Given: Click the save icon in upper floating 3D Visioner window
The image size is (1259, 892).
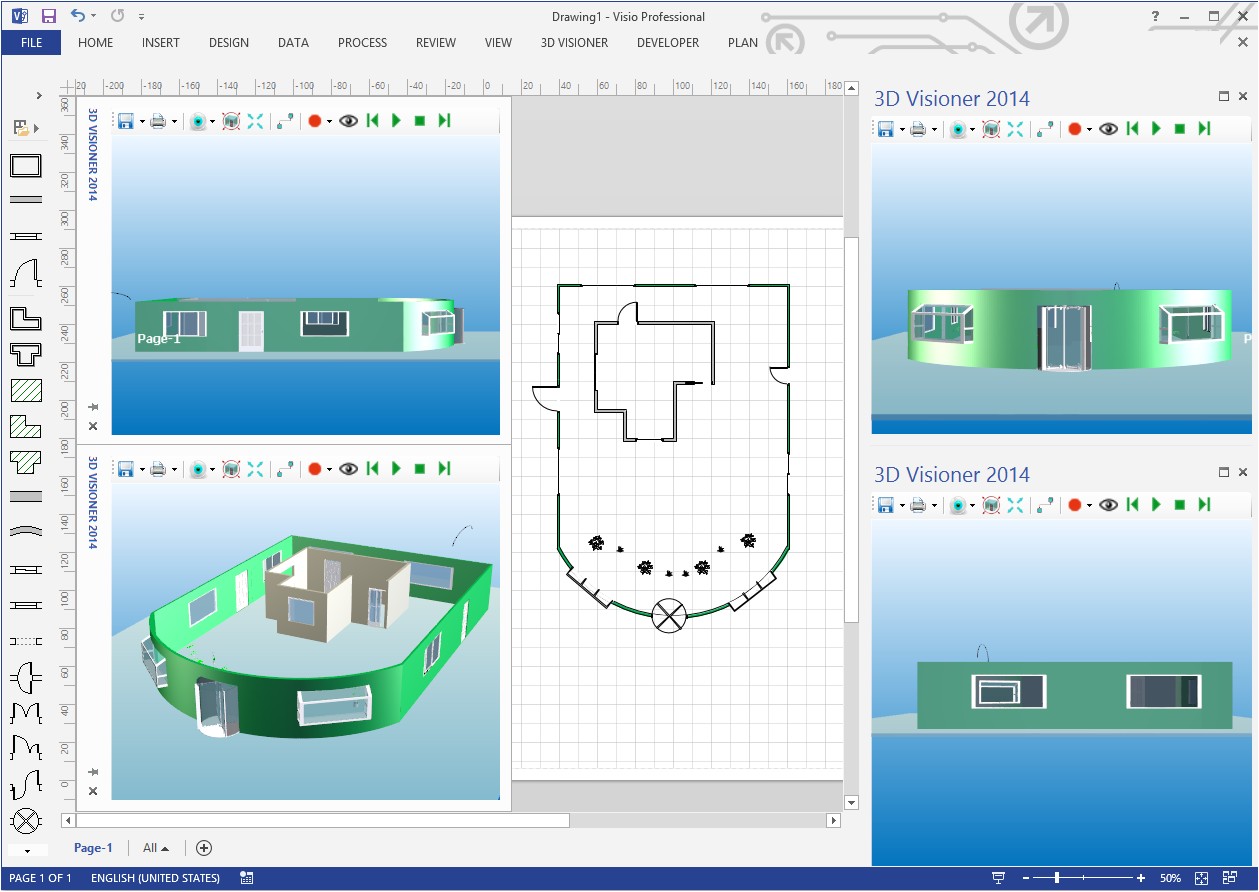Looking at the screenshot, I should coord(886,129).
